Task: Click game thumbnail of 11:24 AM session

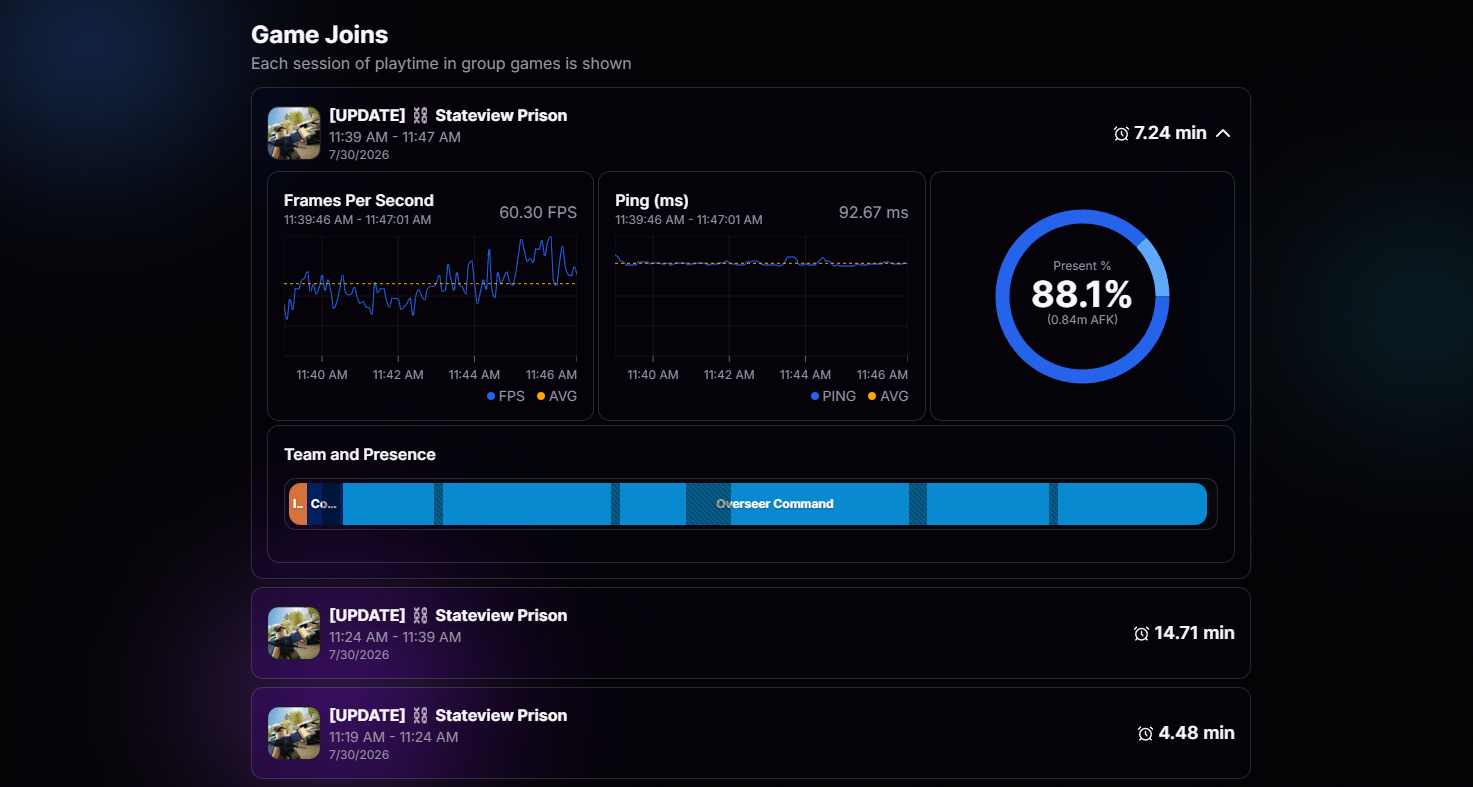Action: [x=294, y=633]
